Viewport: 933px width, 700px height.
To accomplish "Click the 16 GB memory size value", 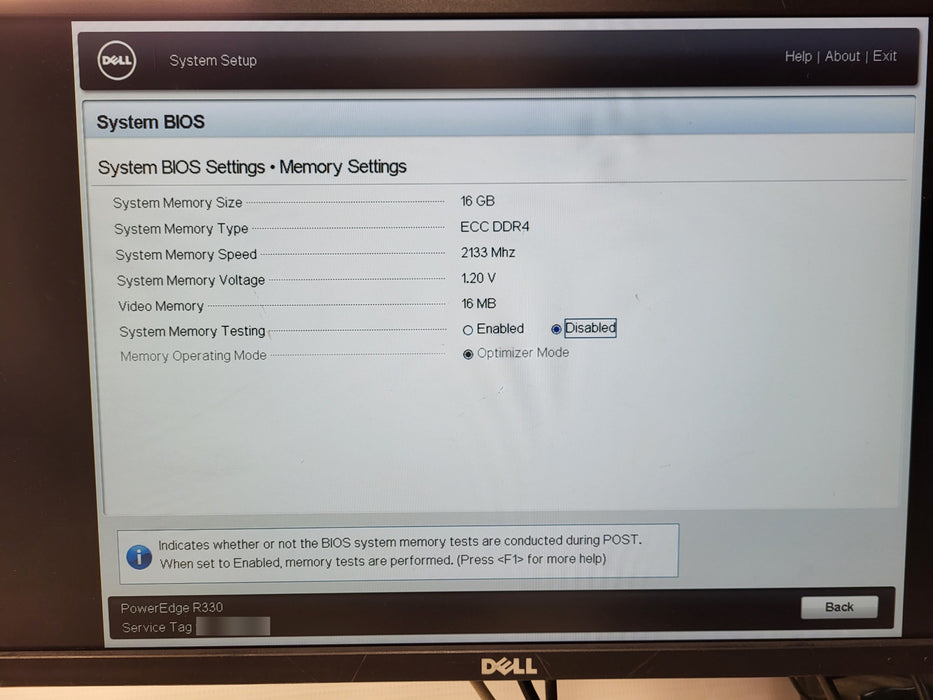I will (477, 201).
